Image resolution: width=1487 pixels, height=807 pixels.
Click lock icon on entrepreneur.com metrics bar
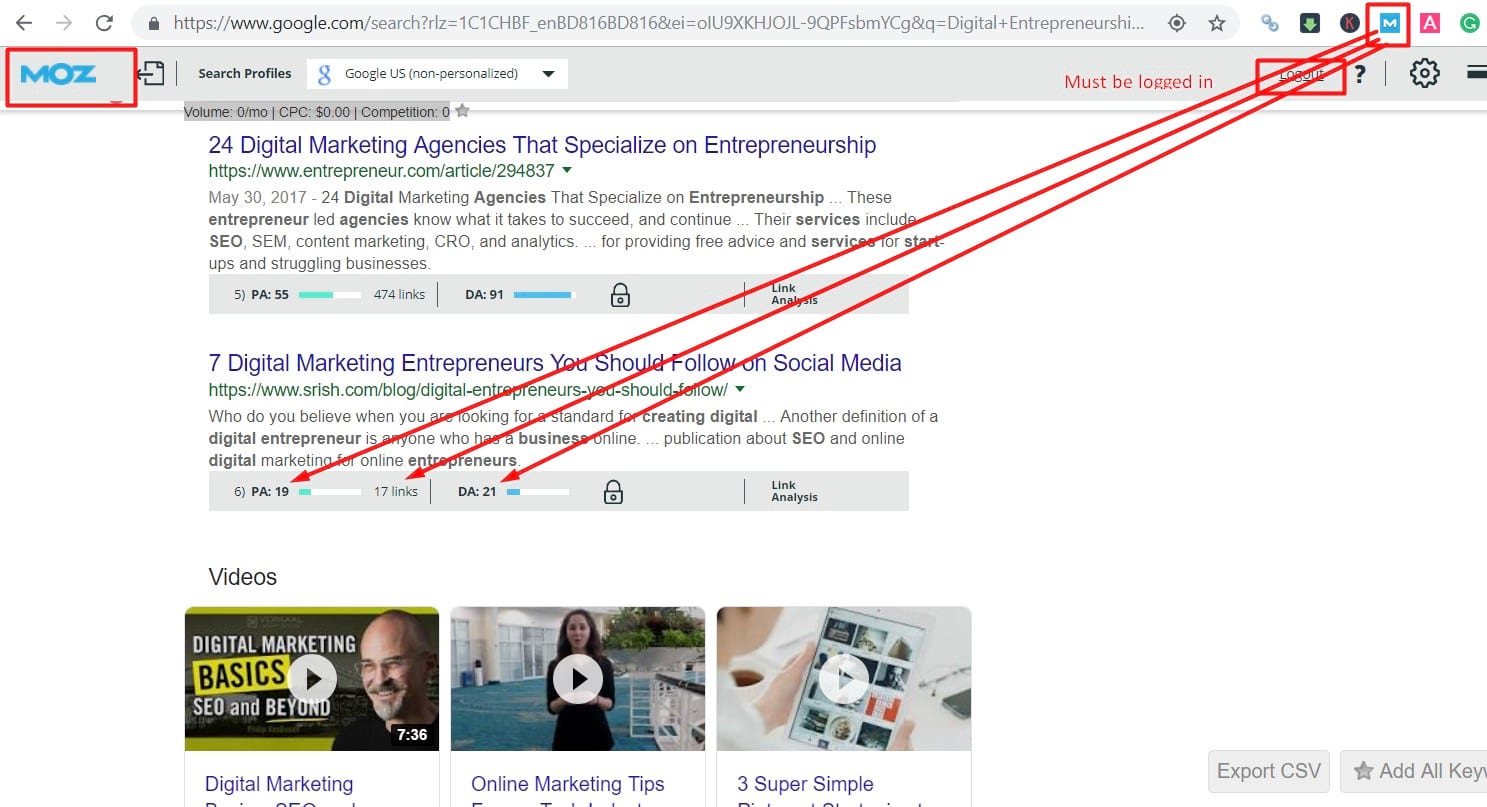click(x=620, y=295)
